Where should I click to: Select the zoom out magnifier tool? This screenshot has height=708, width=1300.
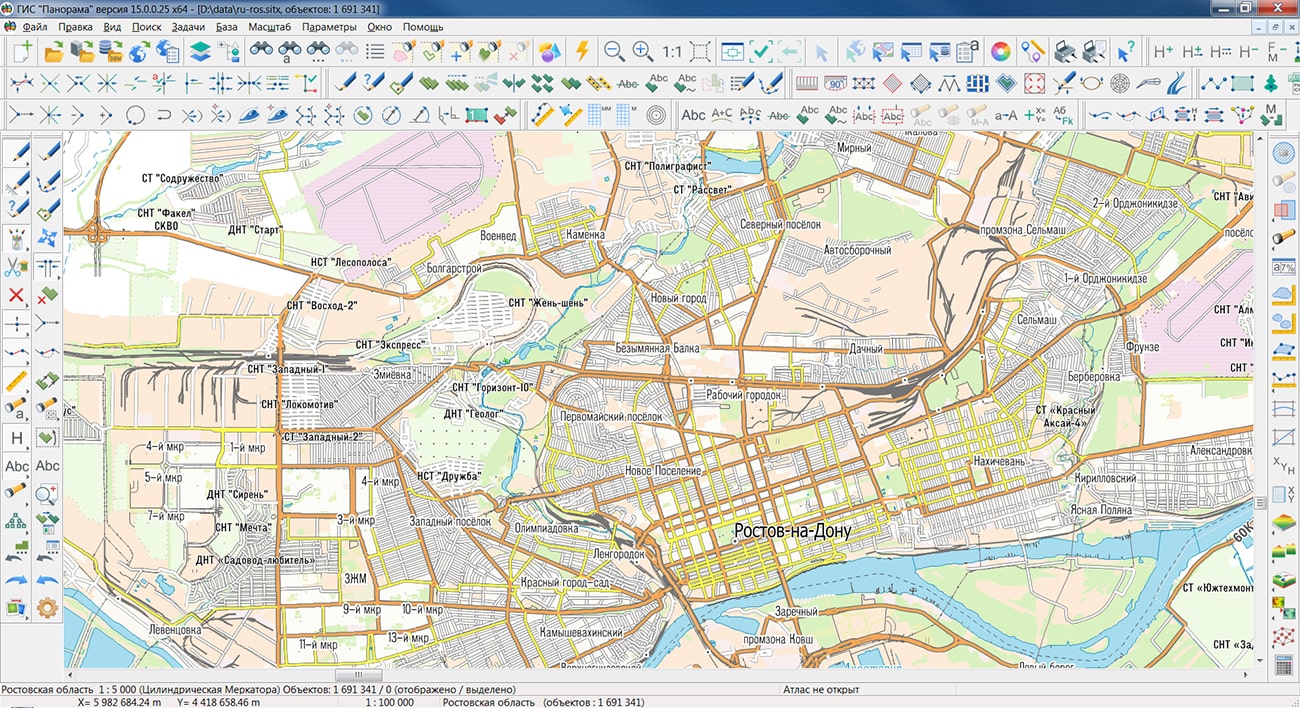[x=614, y=51]
